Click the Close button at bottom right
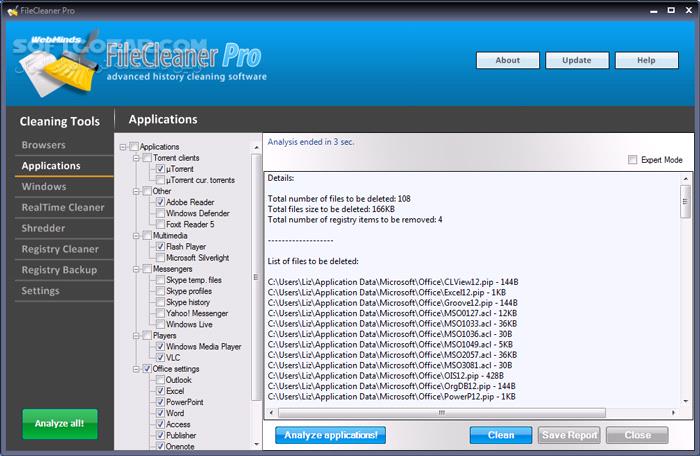 [x=638, y=435]
